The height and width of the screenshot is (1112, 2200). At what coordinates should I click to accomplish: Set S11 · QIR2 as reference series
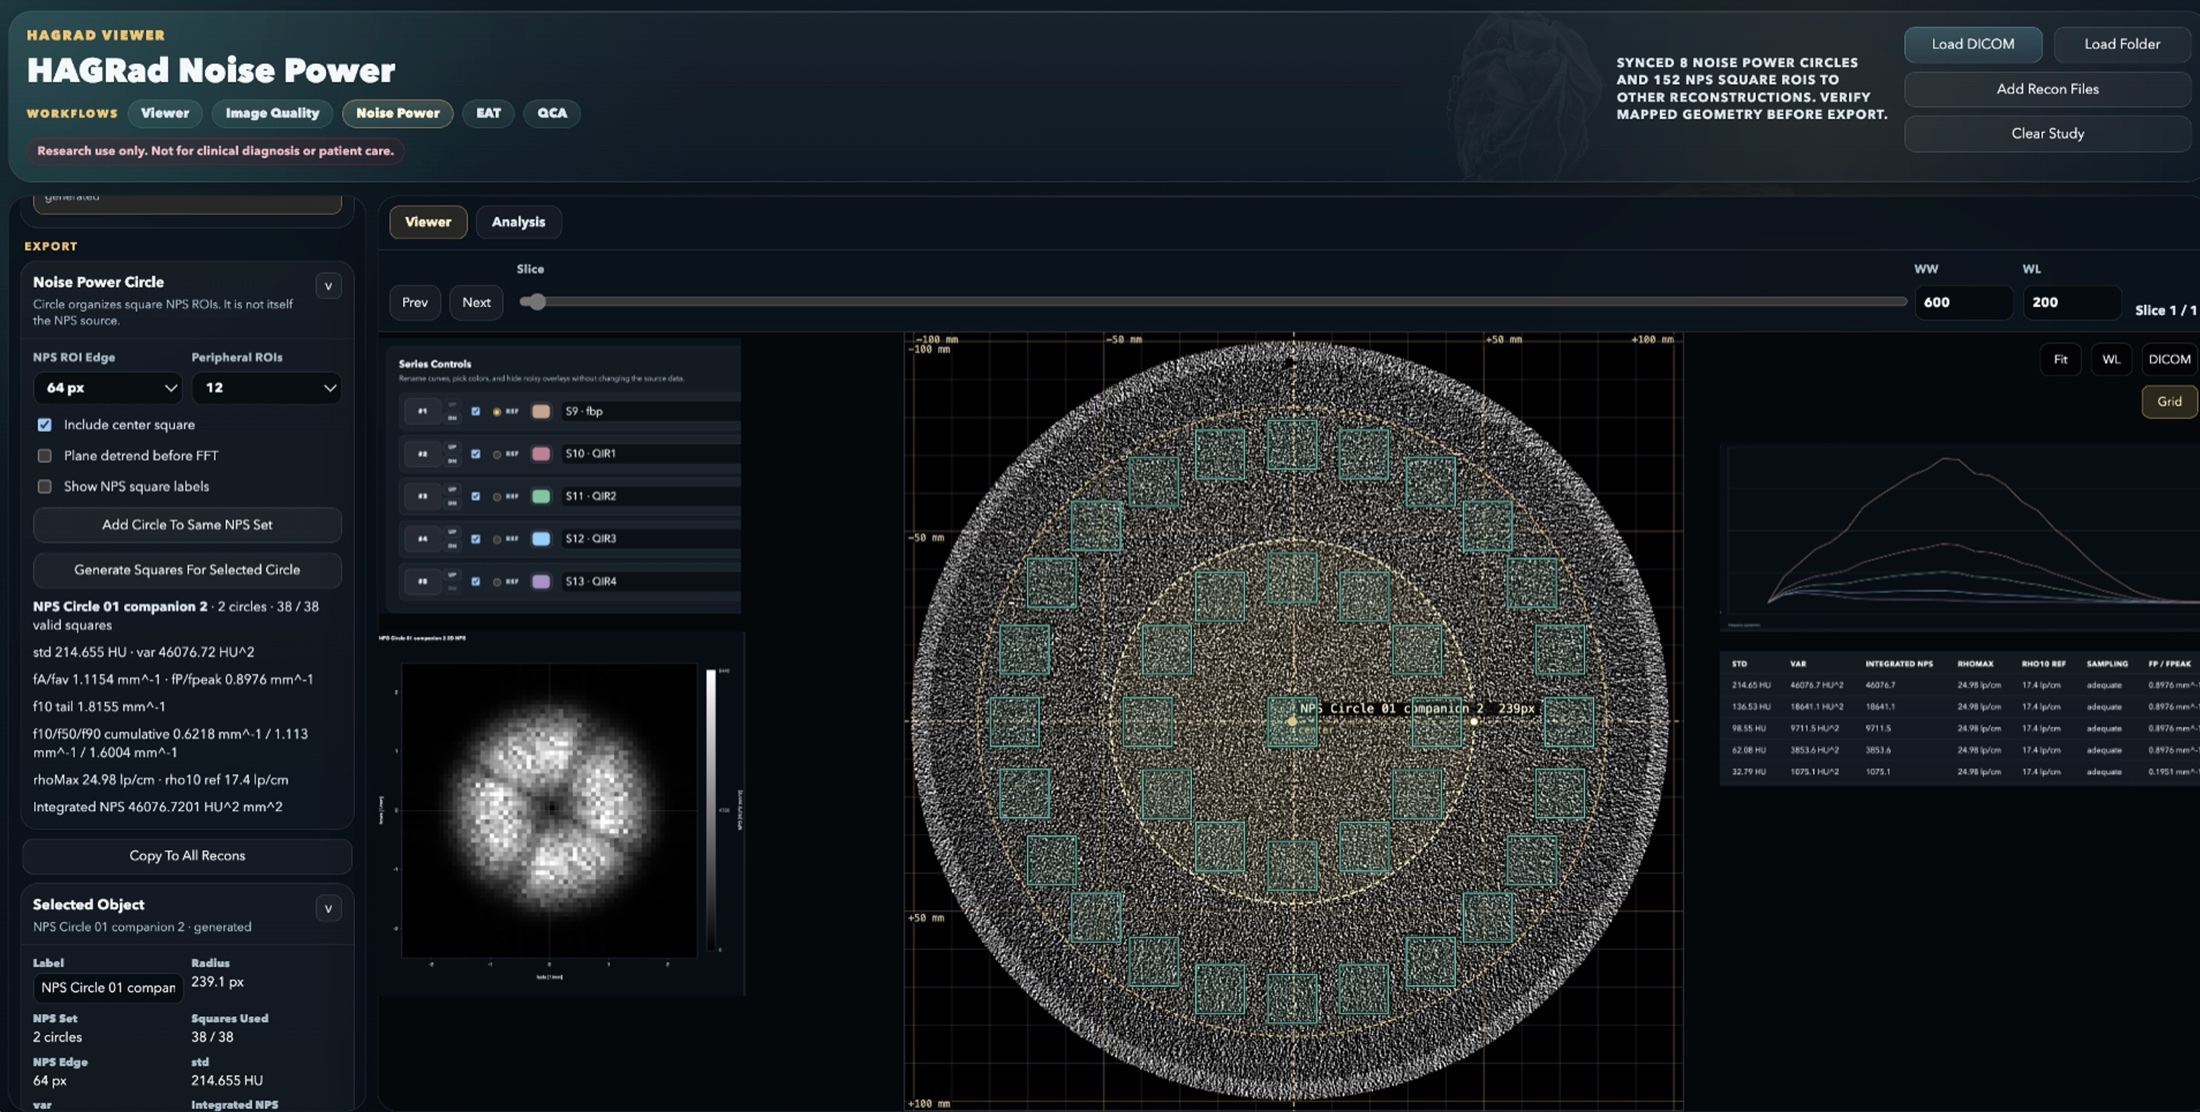coord(497,497)
